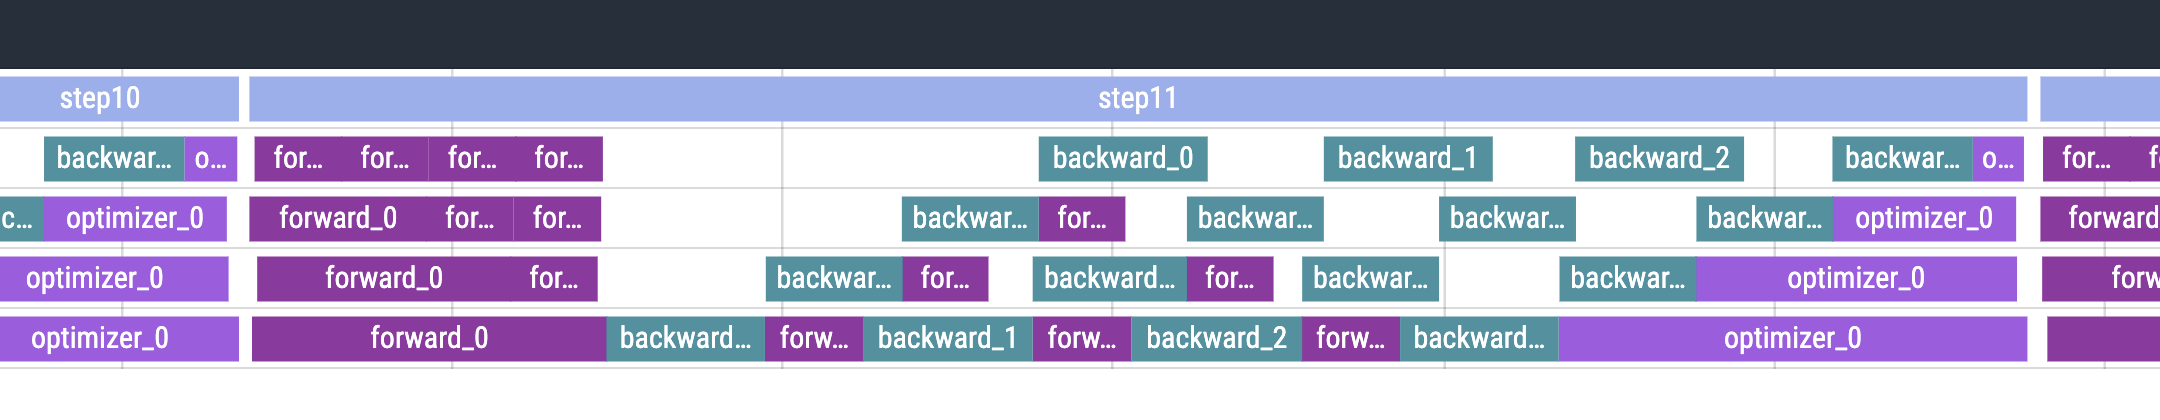The width and height of the screenshot is (2160, 420).
Task: Click the backward_0 block in first row
Action: click(1123, 159)
